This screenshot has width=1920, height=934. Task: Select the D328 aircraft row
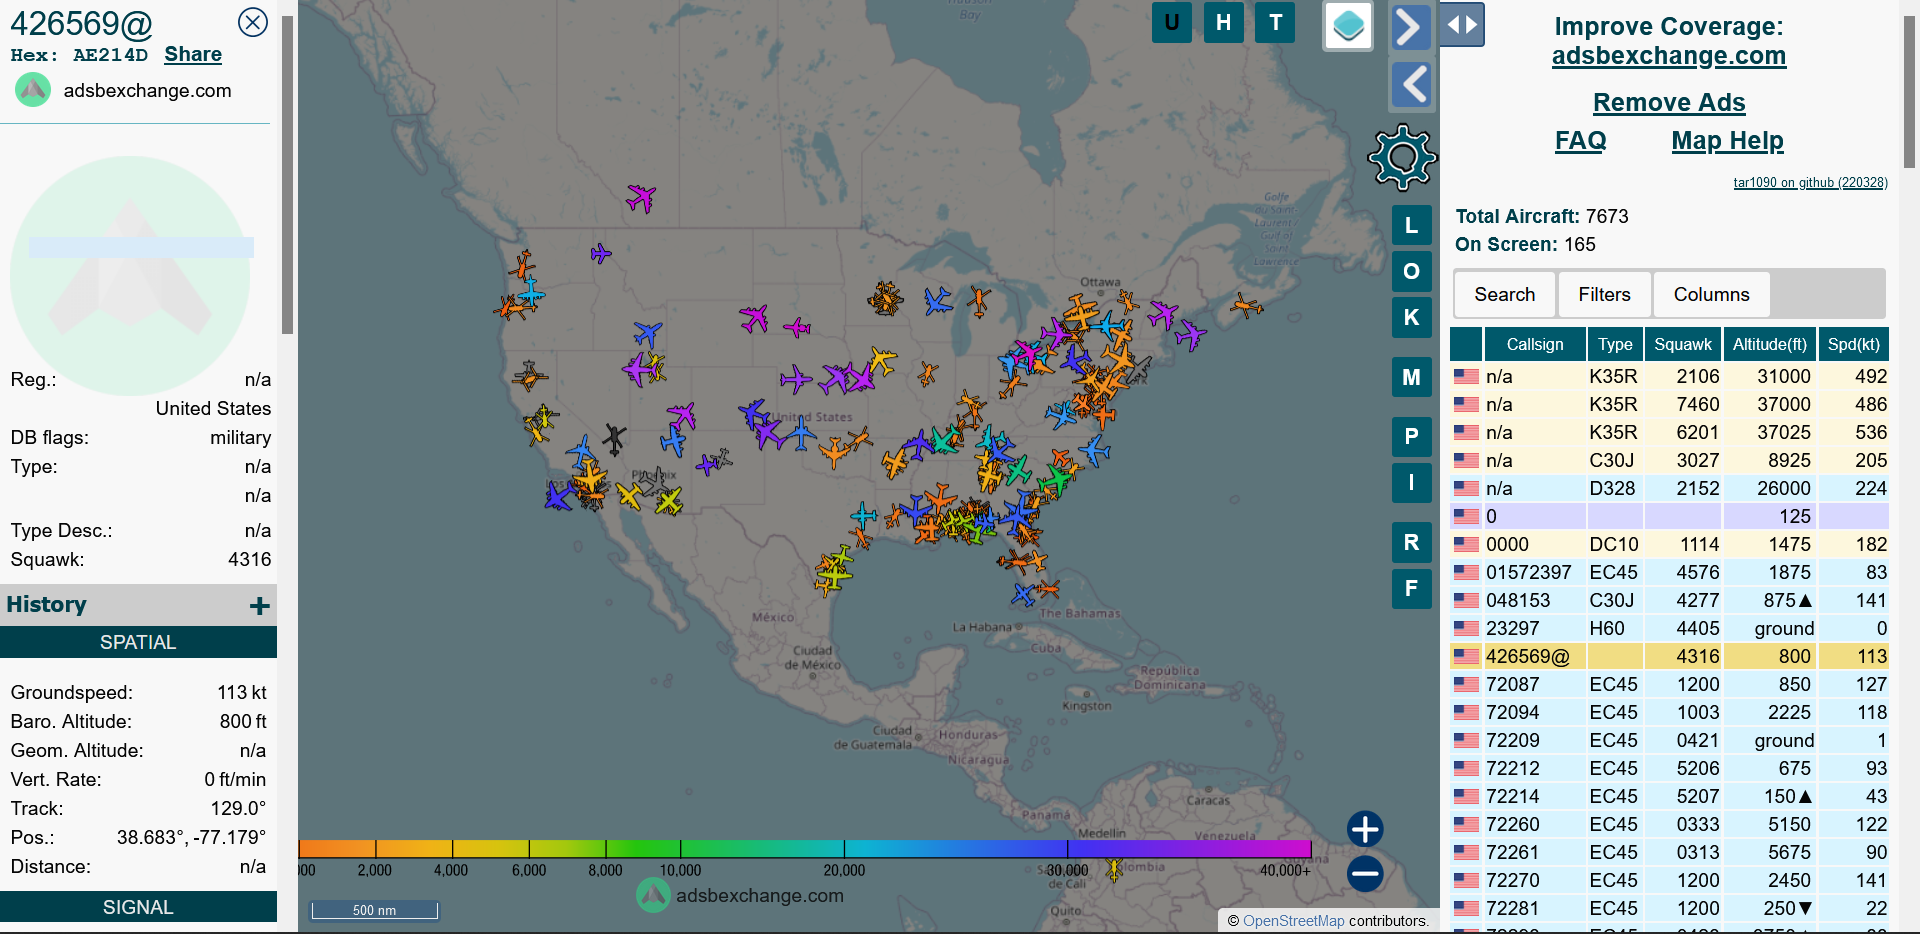[1669, 488]
